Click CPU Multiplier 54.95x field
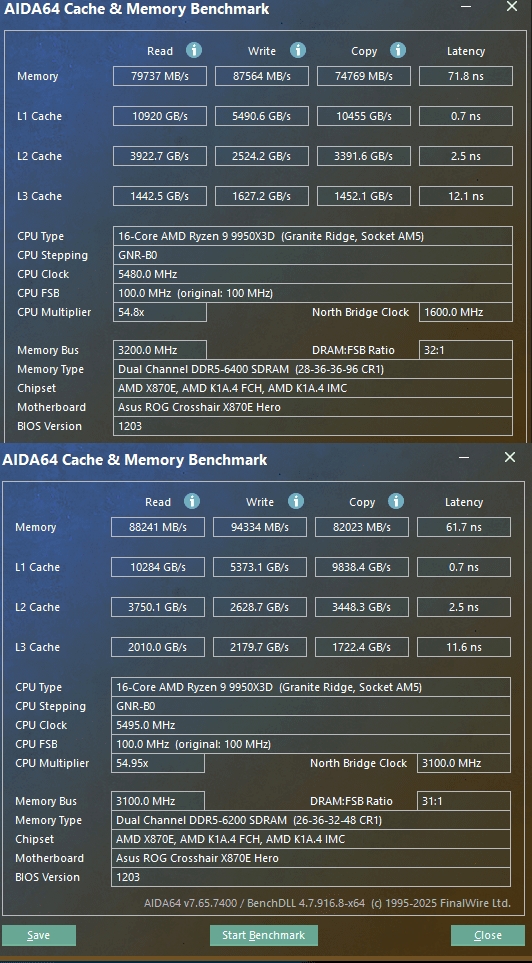This screenshot has height=963, width=532. [158, 763]
